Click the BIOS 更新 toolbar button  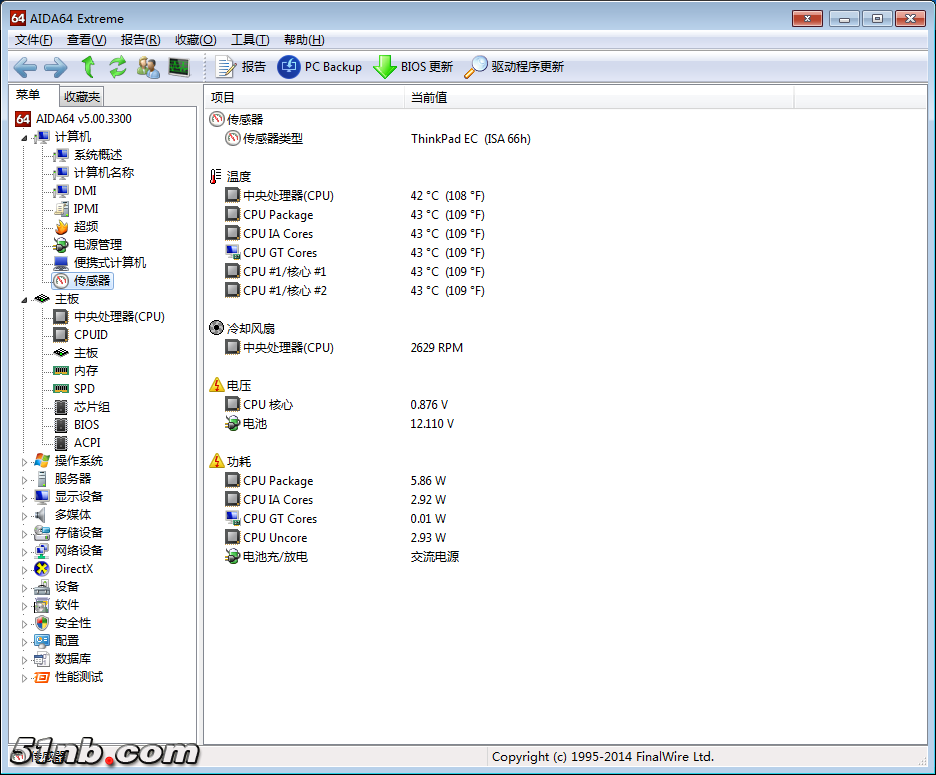(413, 67)
